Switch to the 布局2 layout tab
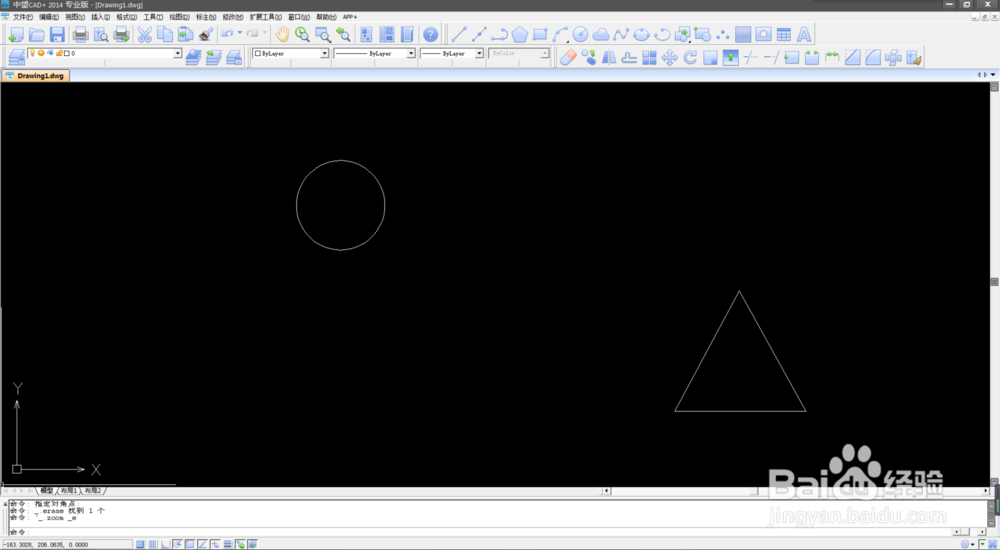 pyautogui.click(x=93, y=491)
